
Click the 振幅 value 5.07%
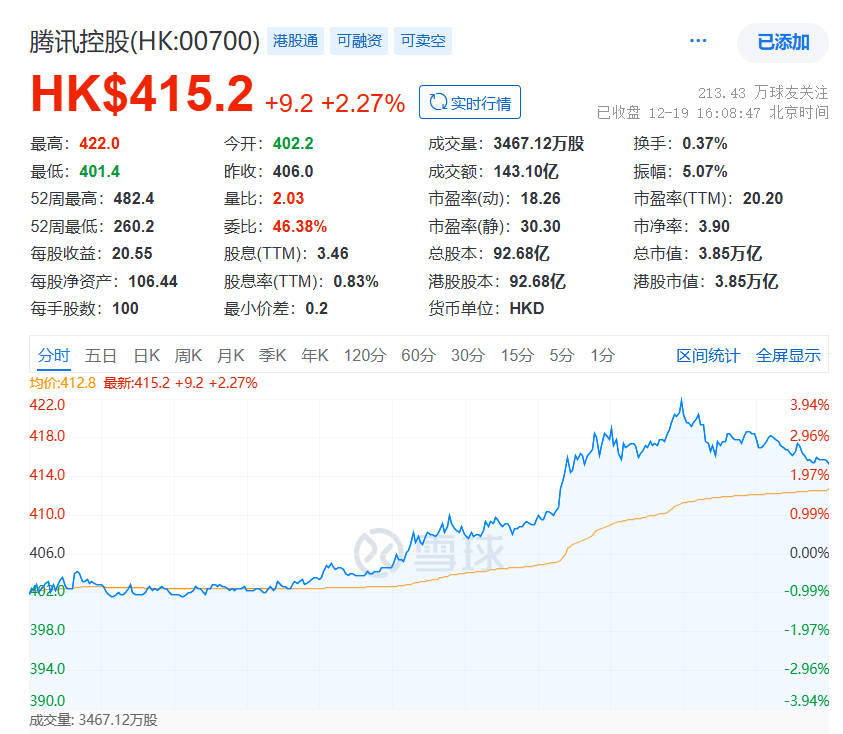pyautogui.click(x=705, y=172)
